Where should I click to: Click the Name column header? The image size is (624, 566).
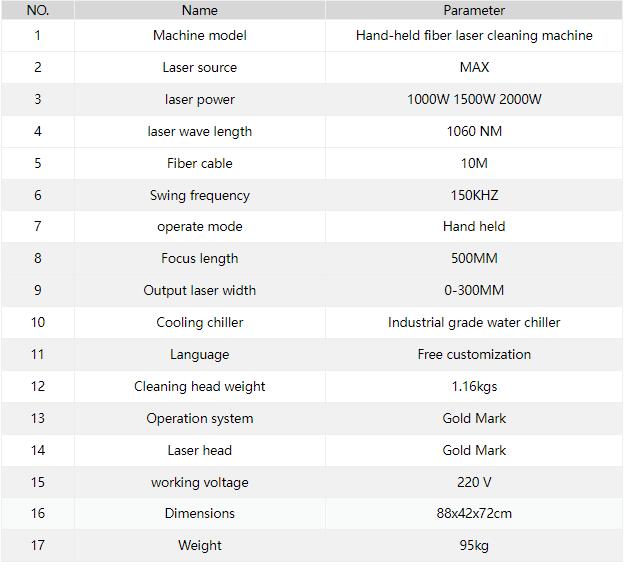200,10
